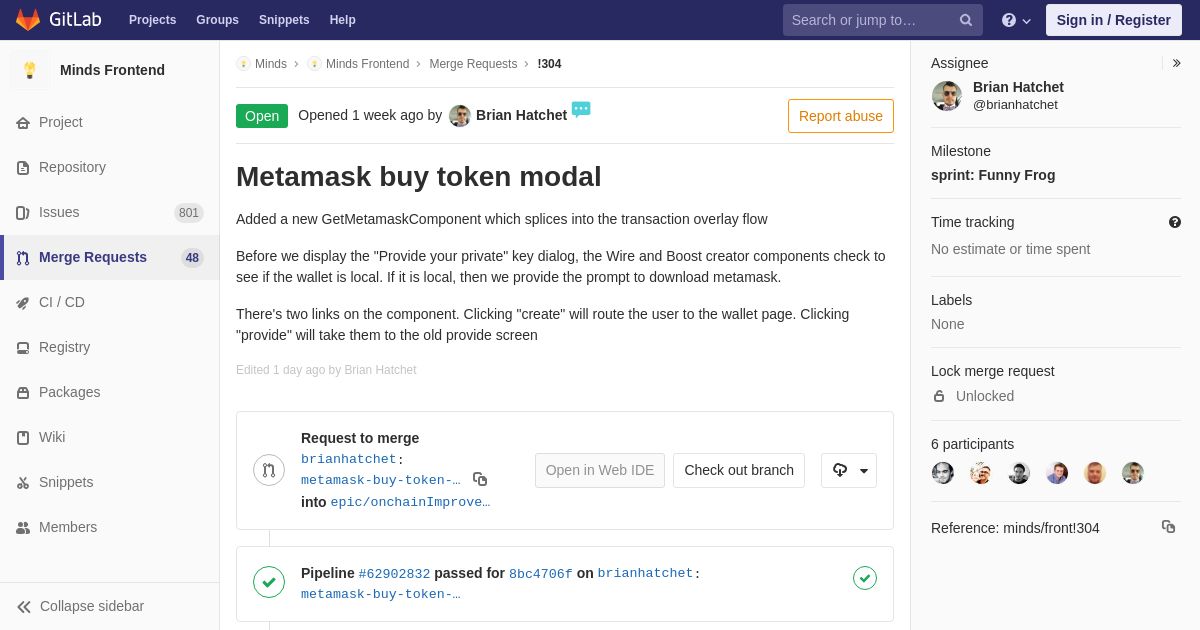Click the epic/onchainImprove target branch link
The image size is (1200, 630).
click(410, 502)
